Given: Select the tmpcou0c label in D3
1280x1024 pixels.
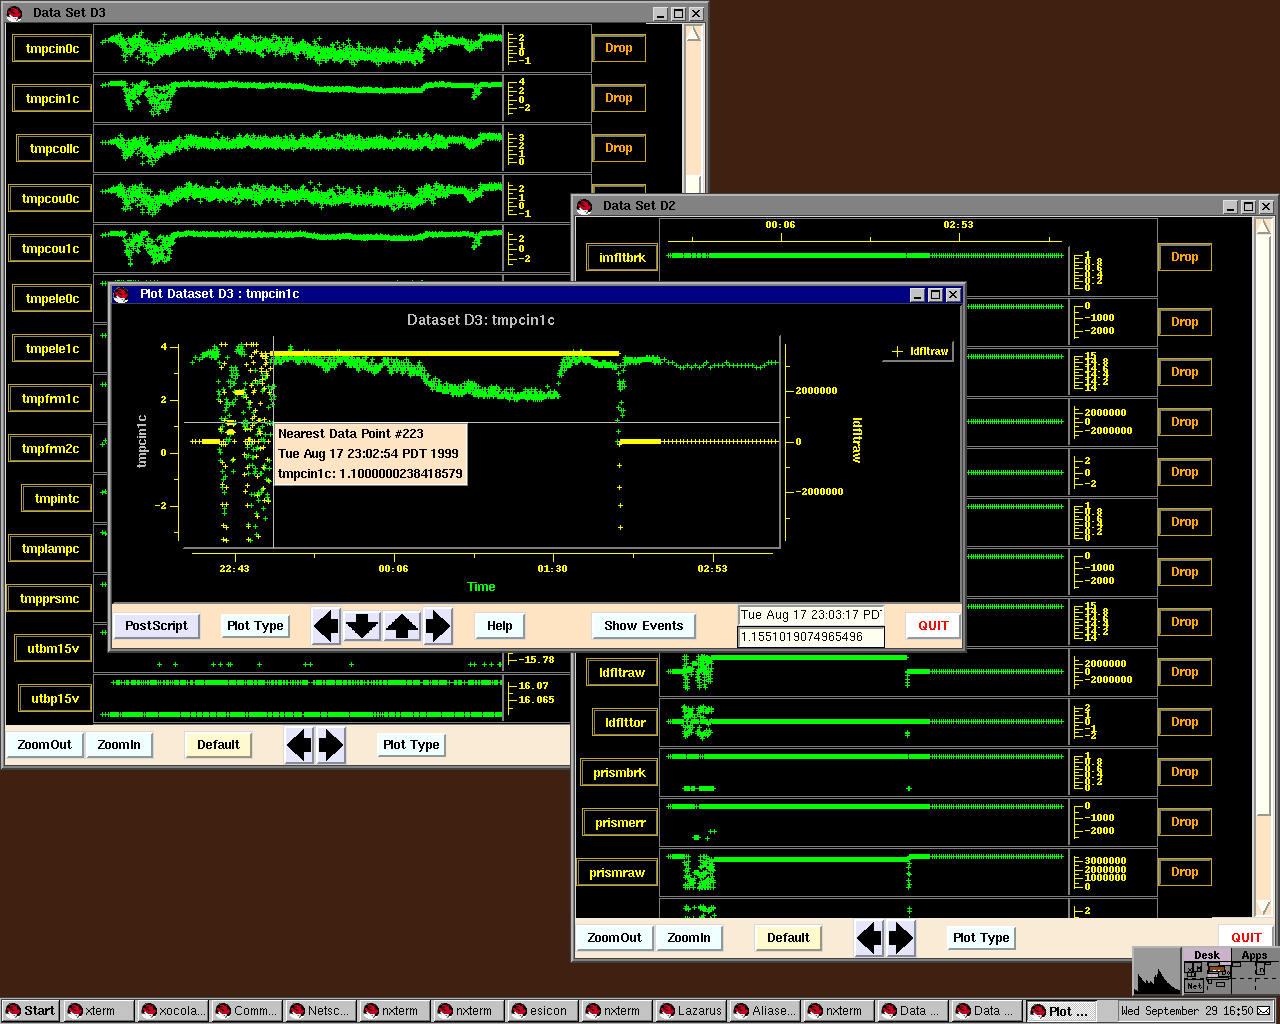Looking at the screenshot, I should coord(51,199).
